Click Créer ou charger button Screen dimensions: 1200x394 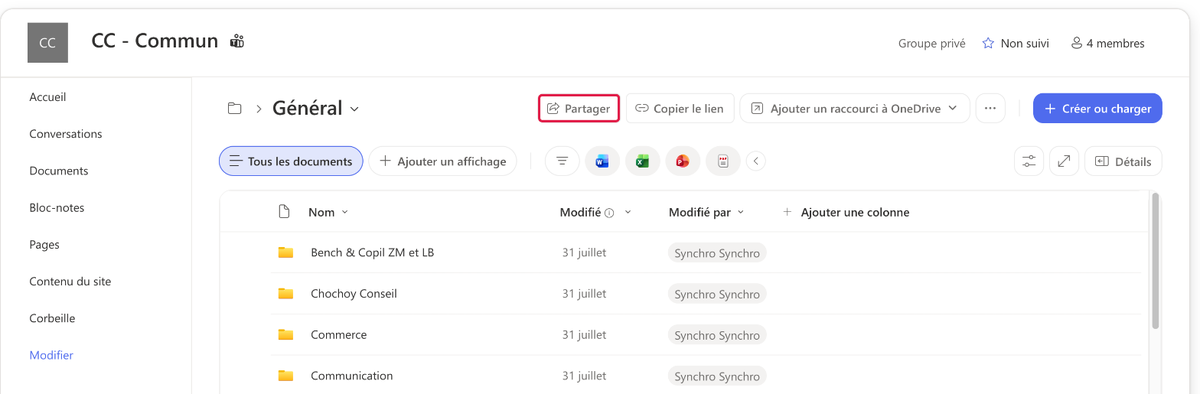tap(1097, 108)
